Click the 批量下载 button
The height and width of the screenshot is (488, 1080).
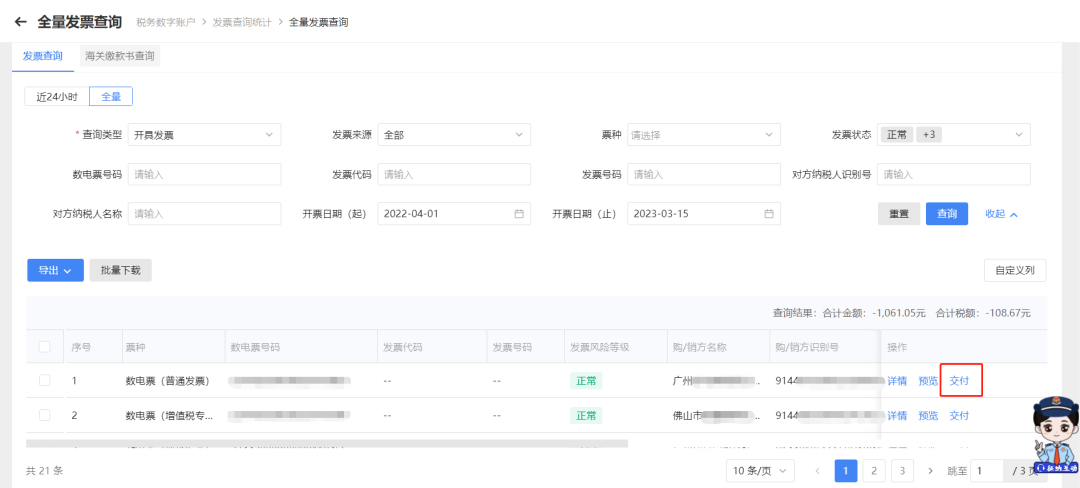point(121,270)
